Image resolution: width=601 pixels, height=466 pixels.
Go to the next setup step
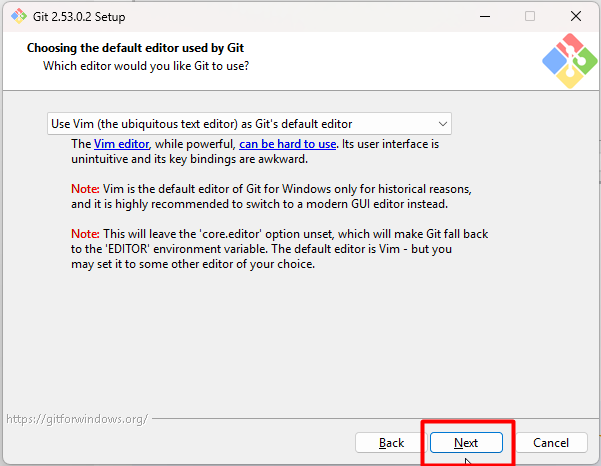(466, 443)
